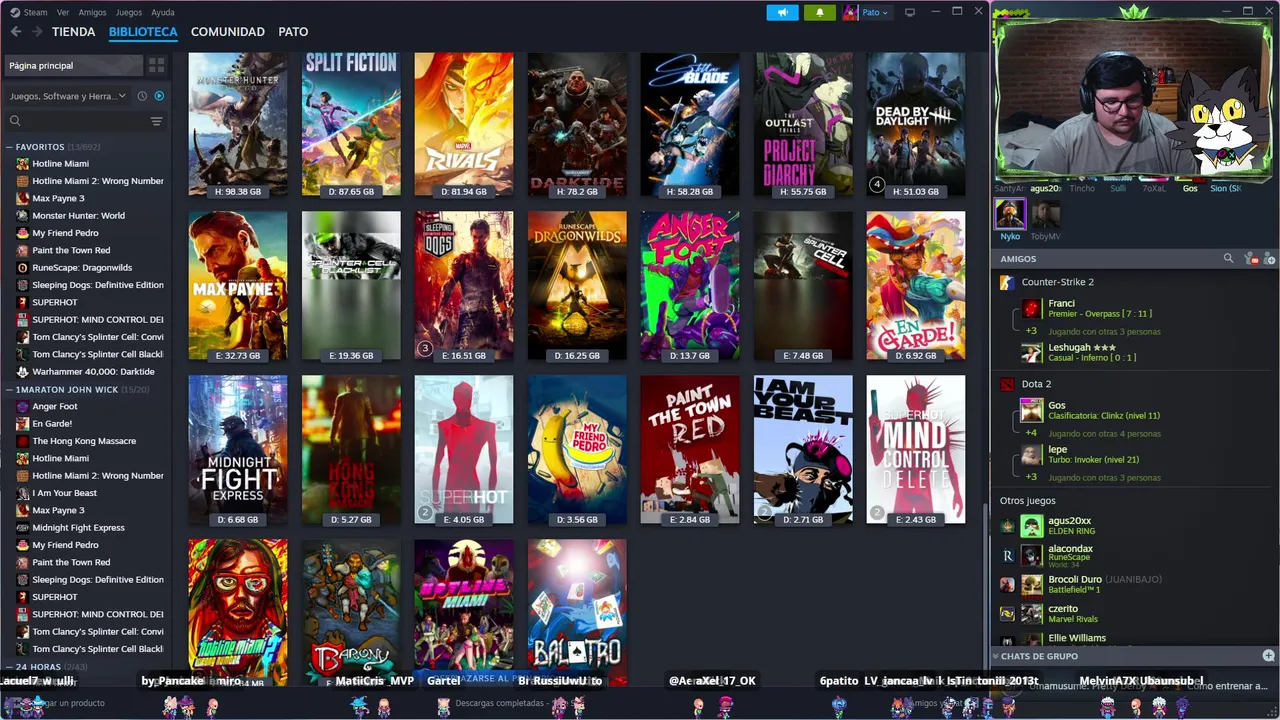The image size is (1280, 720).
Task: Open Leshugah's avatar in friends list
Action: 1031,352
